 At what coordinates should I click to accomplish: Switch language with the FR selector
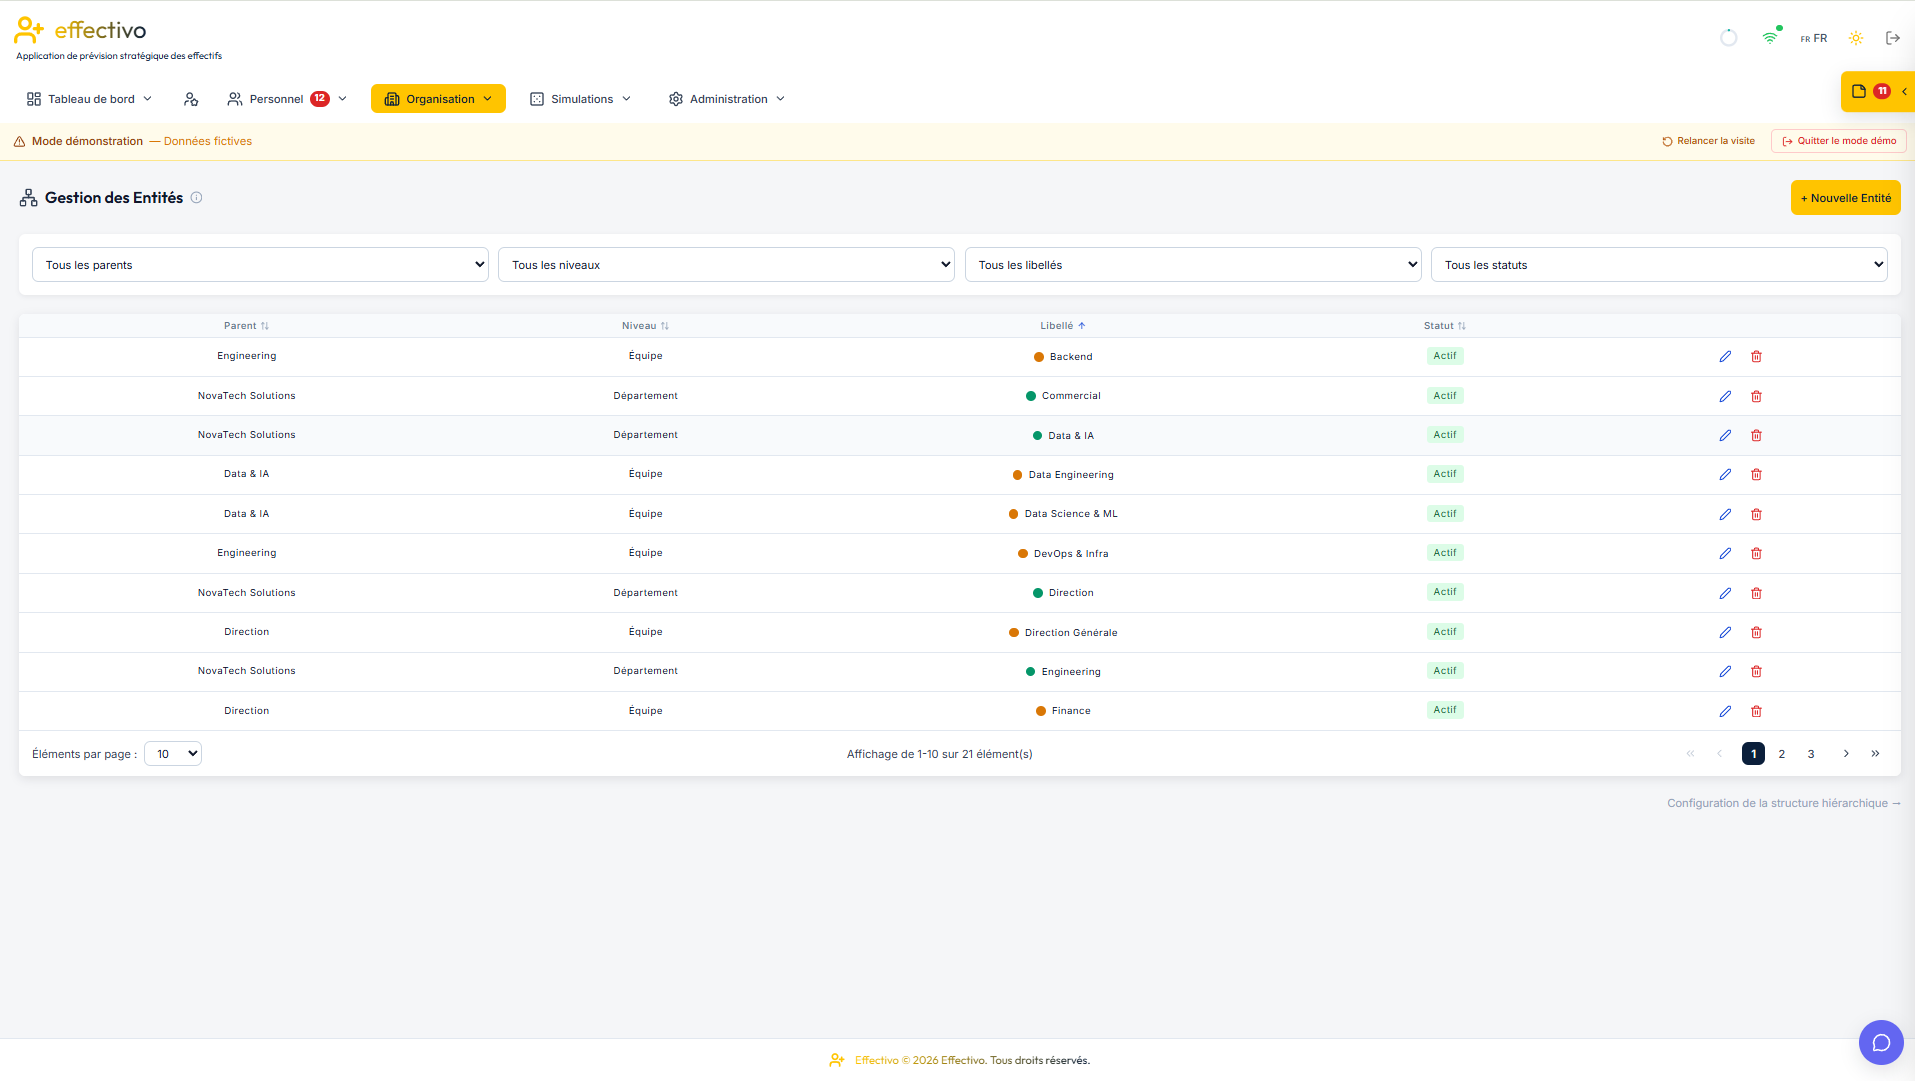coord(1813,39)
